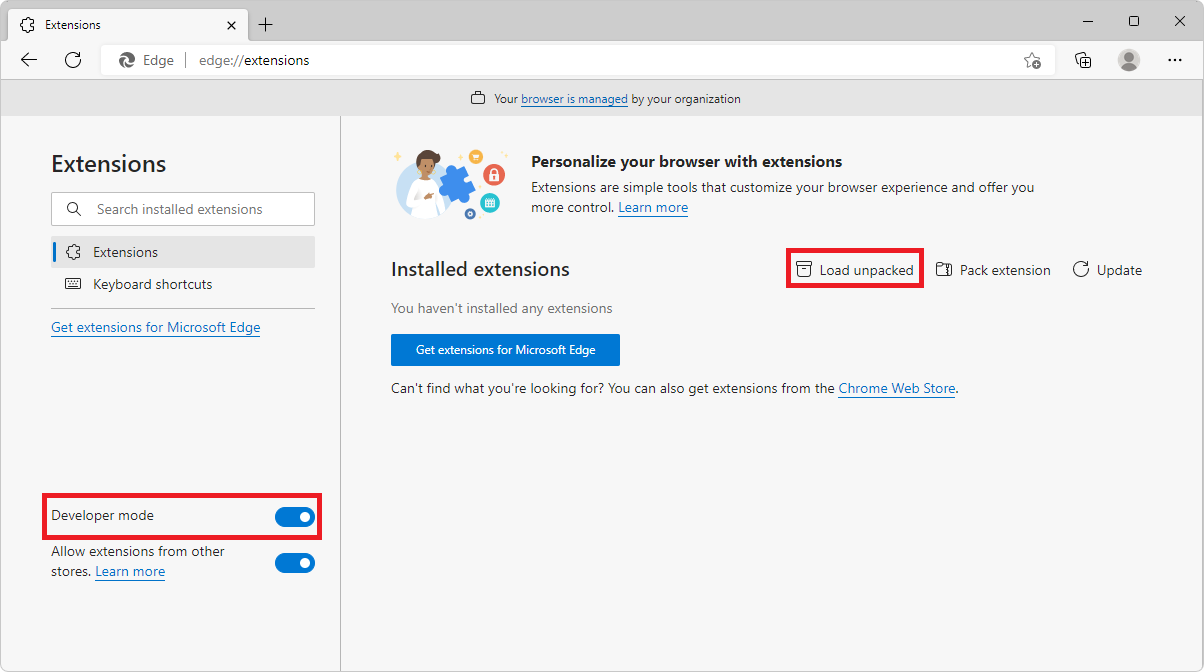Click Get extensions for Microsoft Edge button
Image resolution: width=1204 pixels, height=672 pixels.
[505, 349]
